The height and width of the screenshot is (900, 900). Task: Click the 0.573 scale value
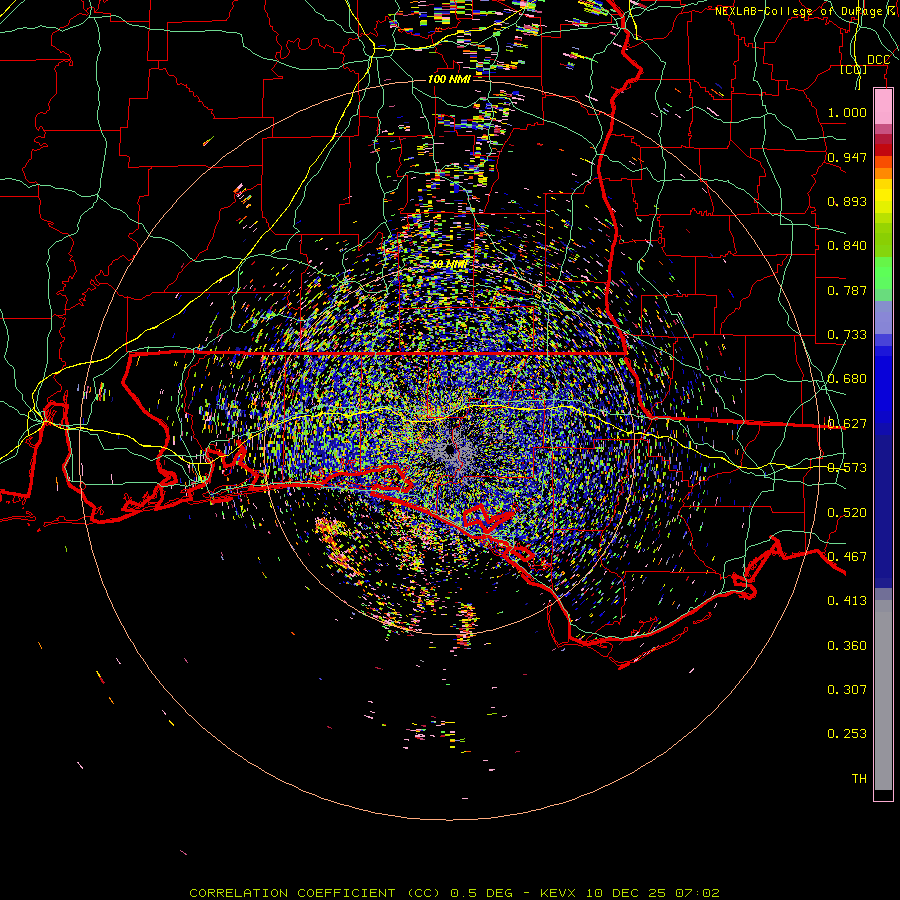pyautogui.click(x=847, y=468)
